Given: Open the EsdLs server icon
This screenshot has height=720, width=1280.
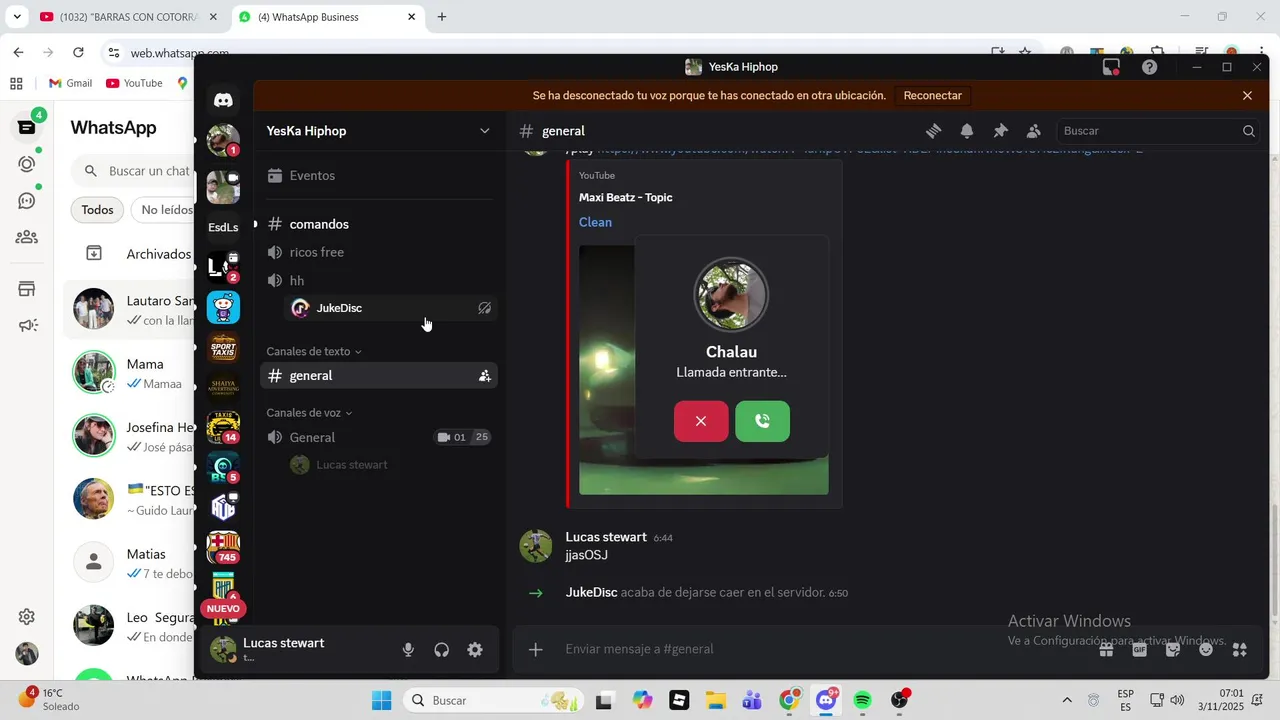Looking at the screenshot, I should pyautogui.click(x=223, y=227).
